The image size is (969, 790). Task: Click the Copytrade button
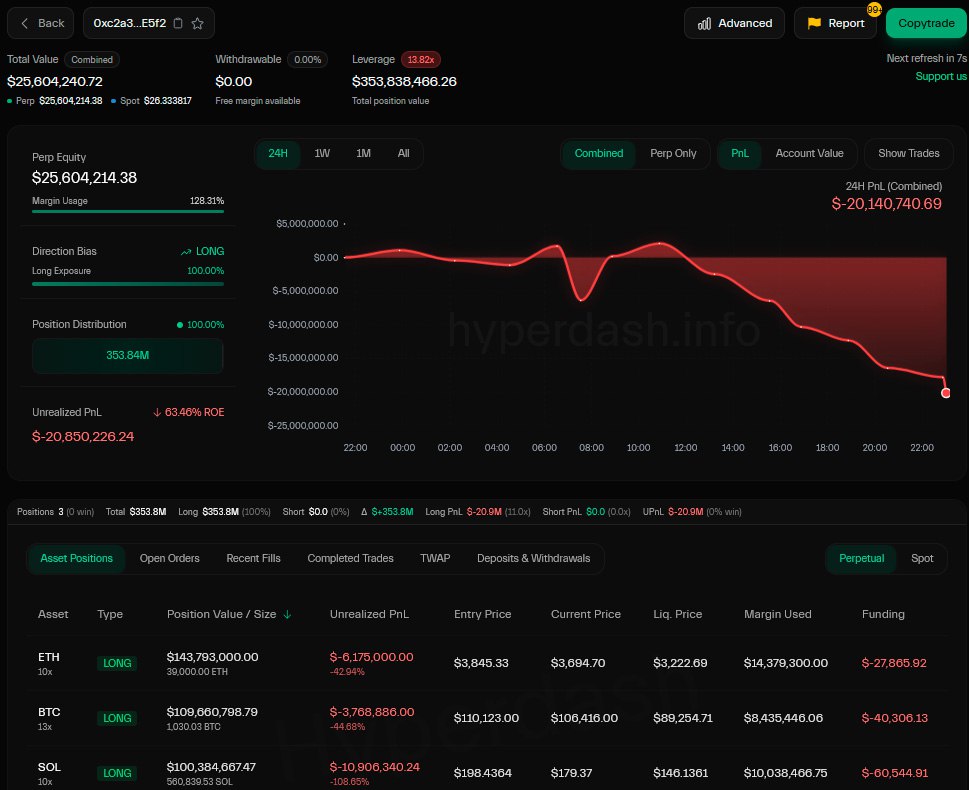[925, 23]
